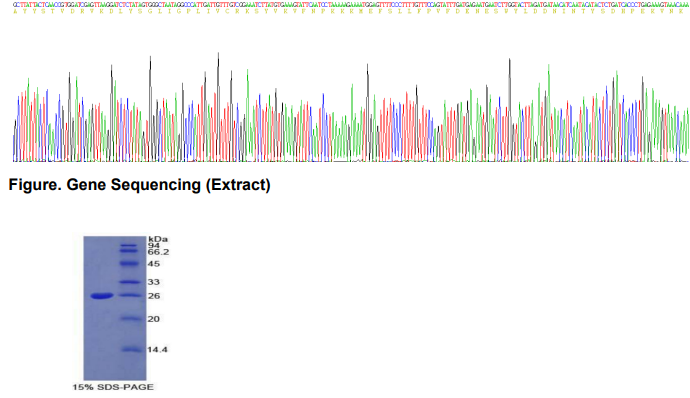
Task: Click the 33 kDa marker label
Action: 154,282
